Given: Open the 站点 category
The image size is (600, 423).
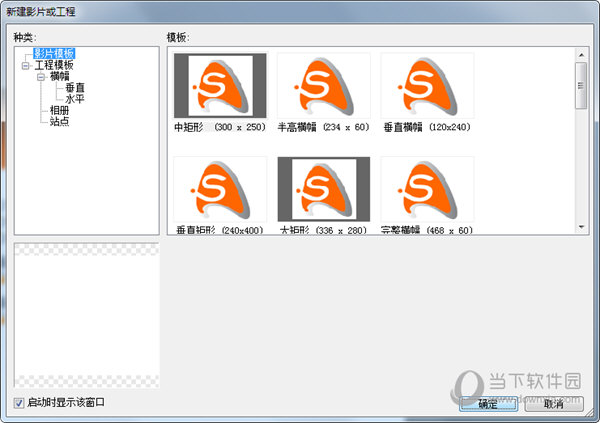Looking at the screenshot, I should click(x=60, y=120).
